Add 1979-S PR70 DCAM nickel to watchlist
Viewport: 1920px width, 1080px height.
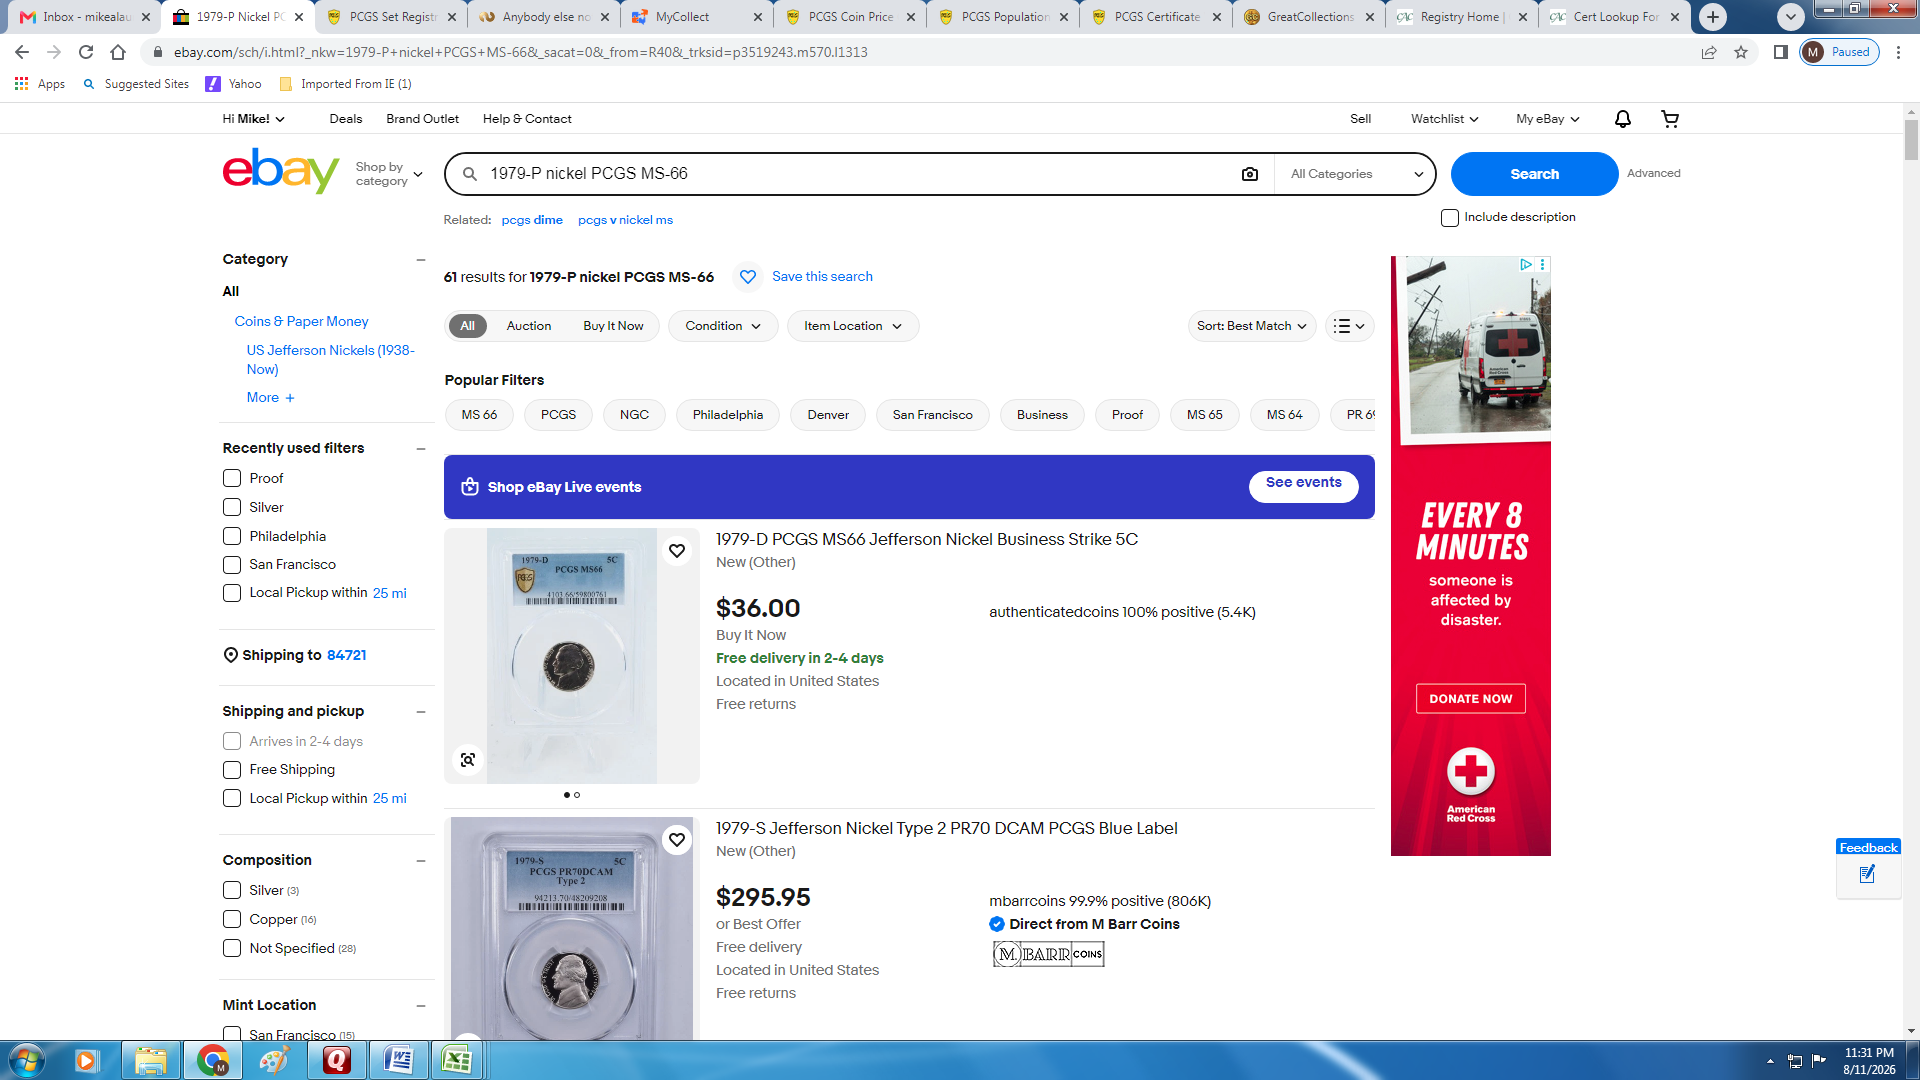677,840
